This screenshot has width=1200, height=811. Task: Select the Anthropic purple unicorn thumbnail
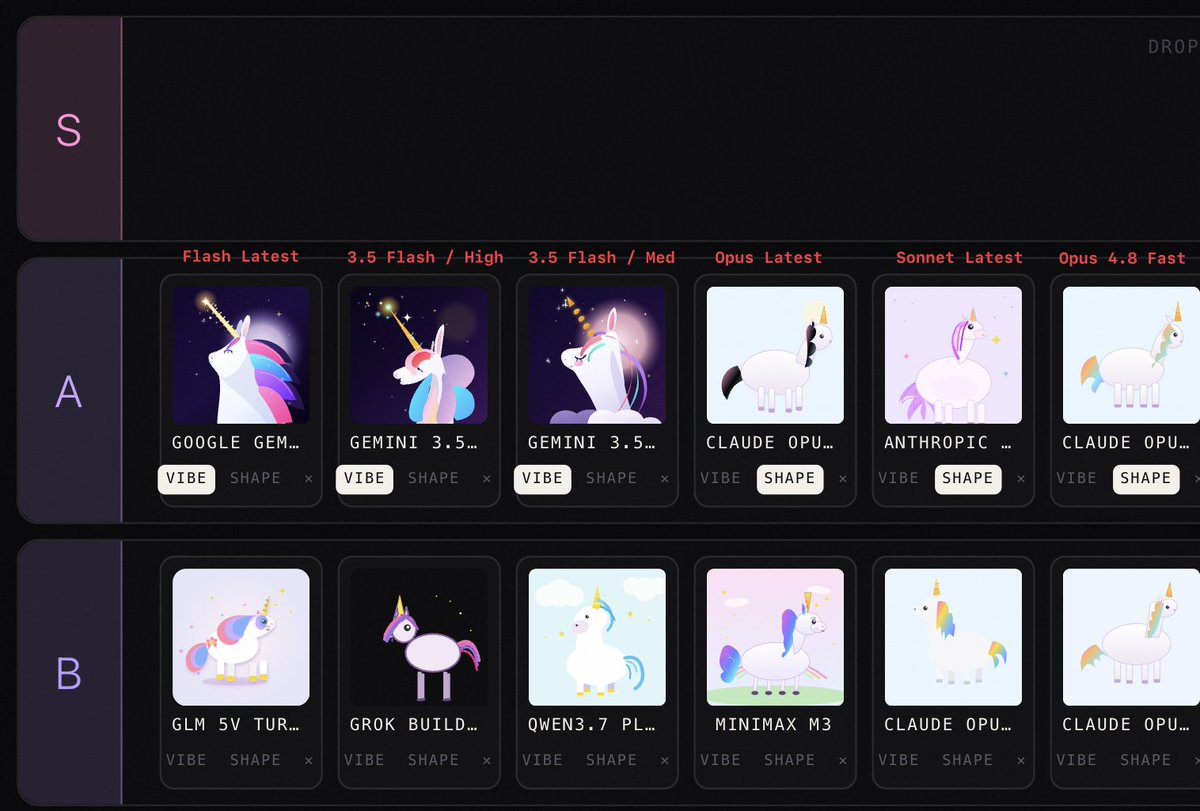coord(953,355)
